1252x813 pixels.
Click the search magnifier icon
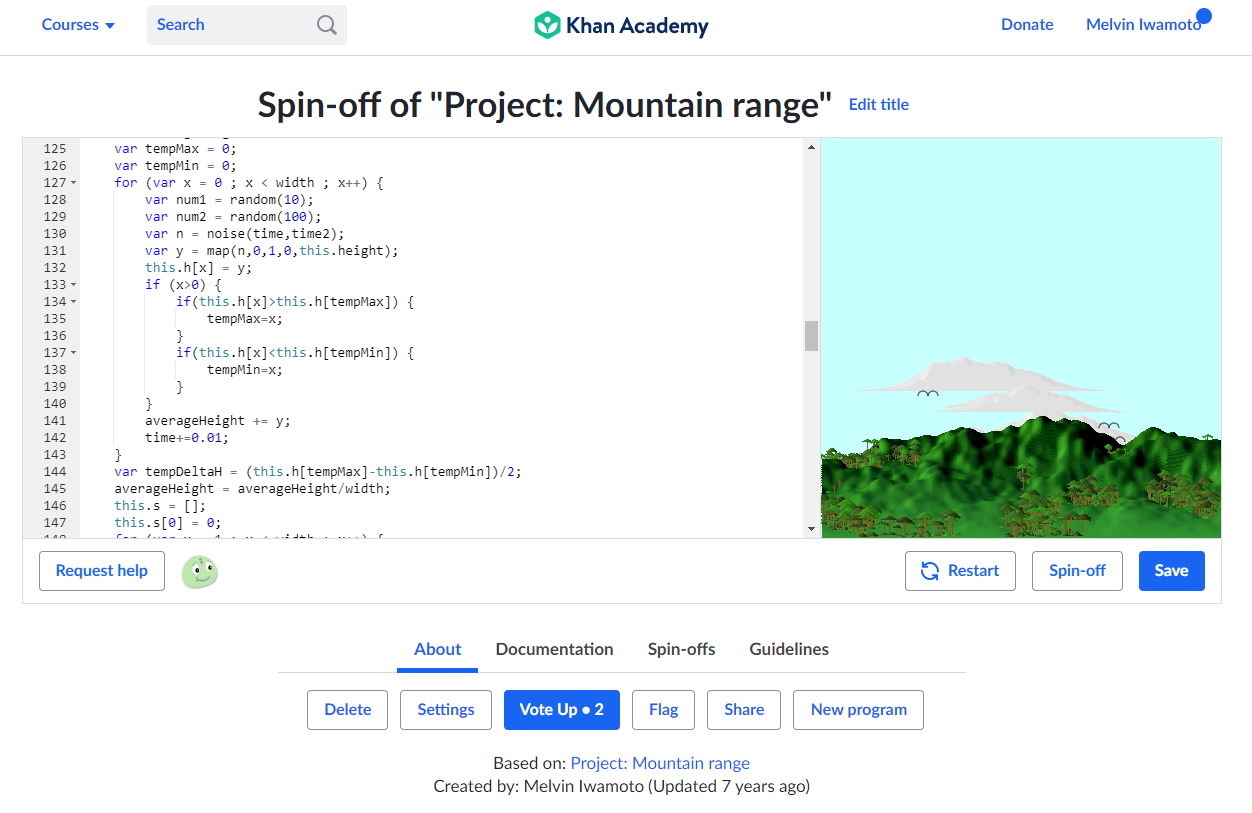327,25
